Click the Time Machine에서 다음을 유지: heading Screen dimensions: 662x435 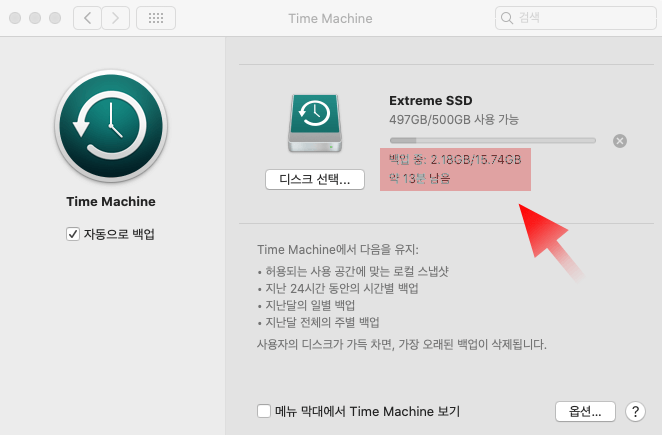pos(338,250)
